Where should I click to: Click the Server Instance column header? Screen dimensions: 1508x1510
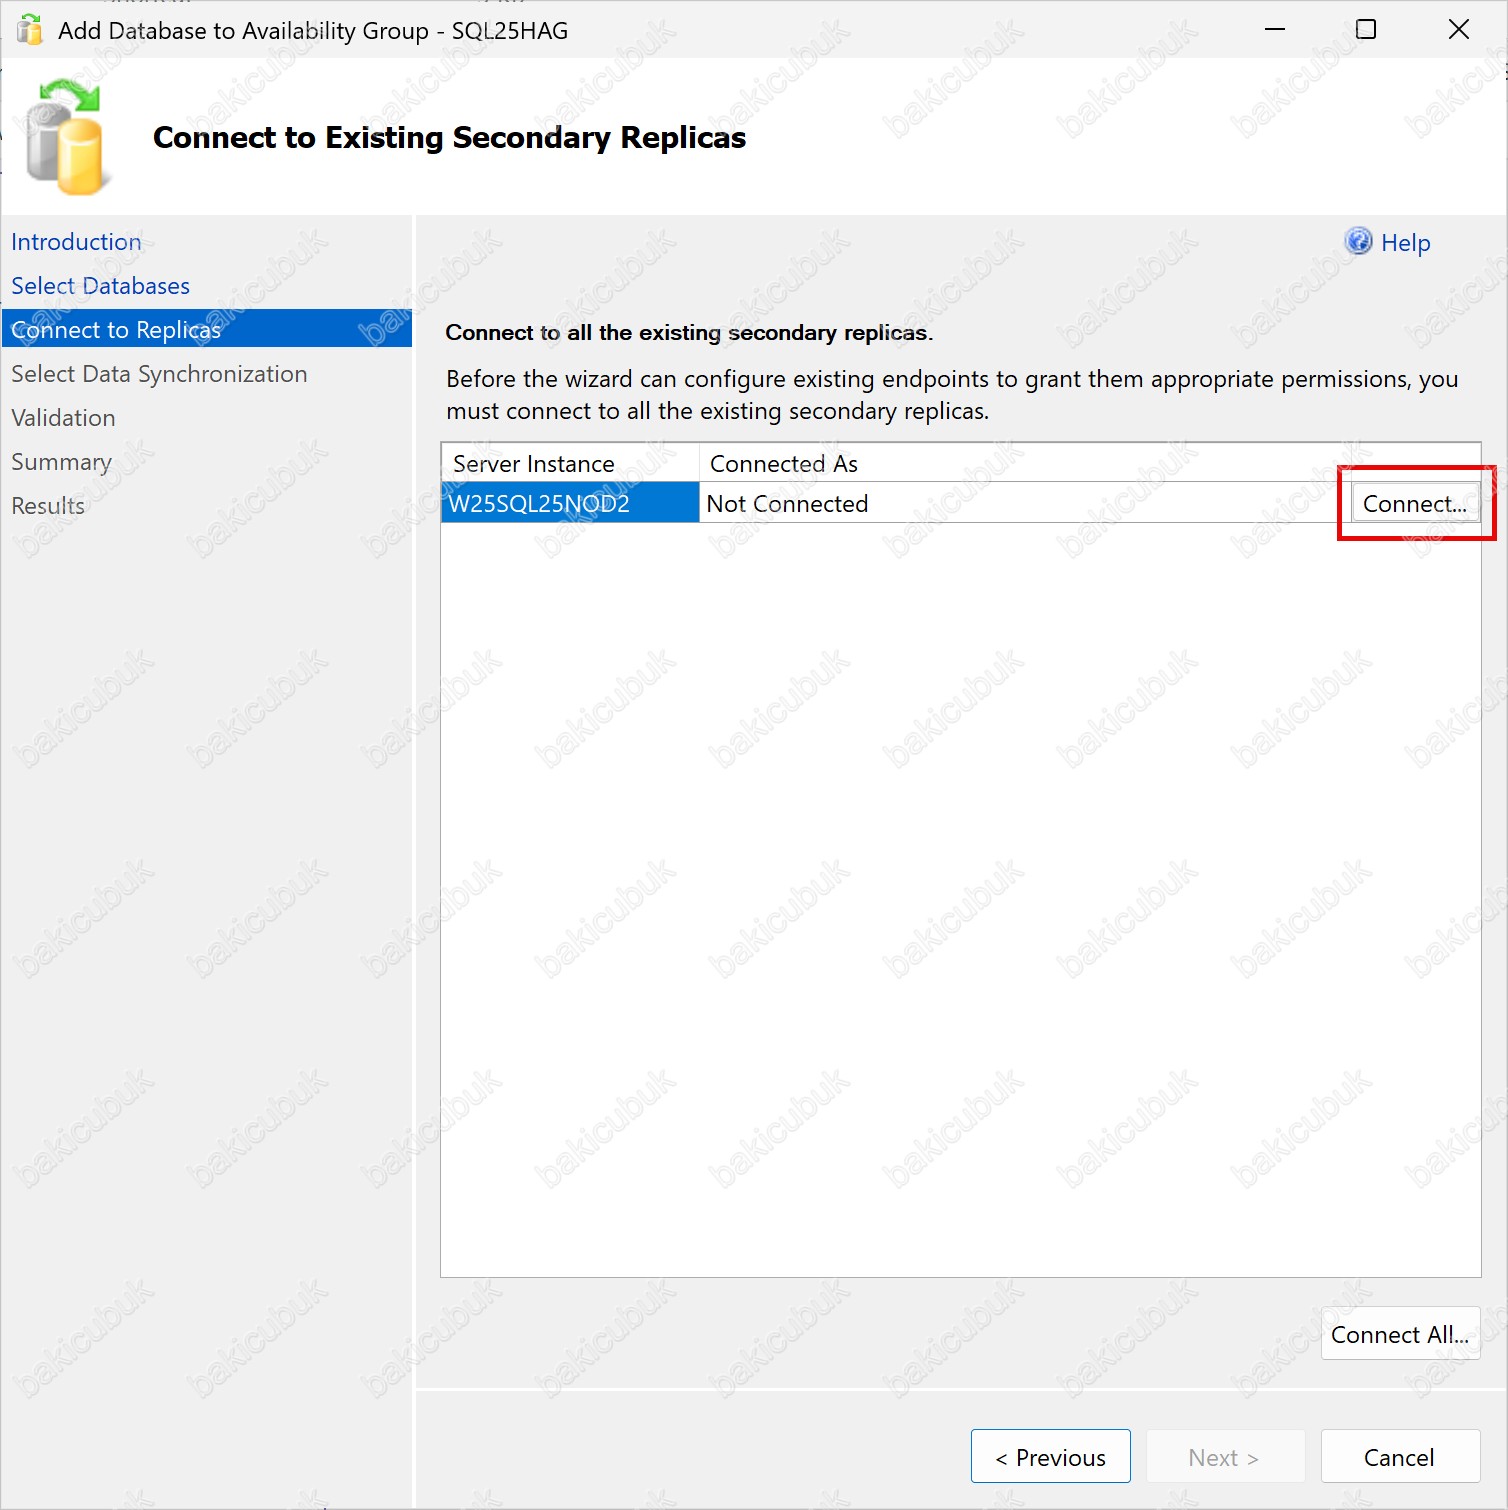pyautogui.click(x=534, y=464)
